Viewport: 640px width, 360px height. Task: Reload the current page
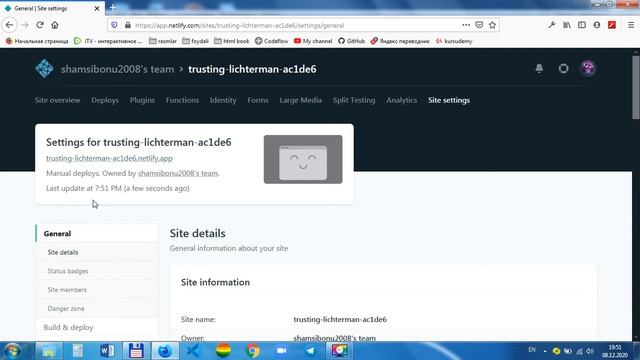click(x=40, y=25)
